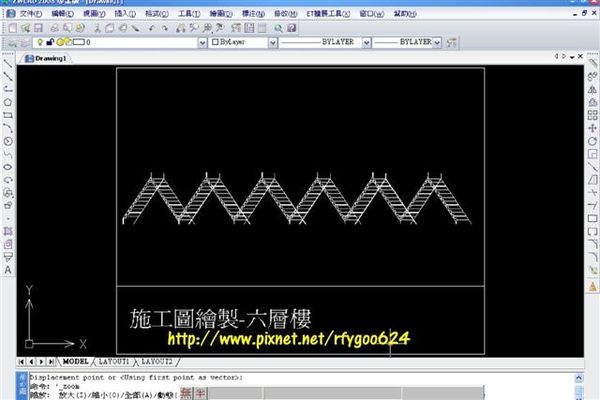Click the previous layout tab arrow

tap(31, 361)
